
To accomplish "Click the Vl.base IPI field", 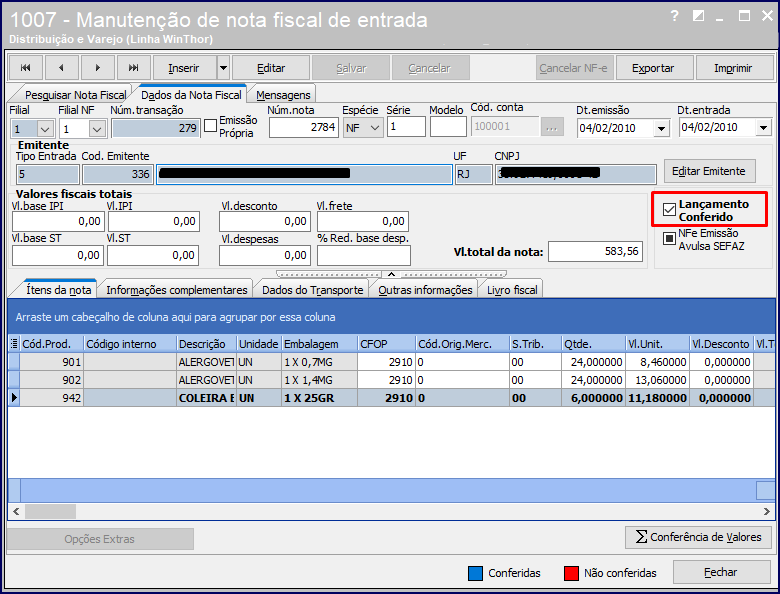I will coord(58,221).
